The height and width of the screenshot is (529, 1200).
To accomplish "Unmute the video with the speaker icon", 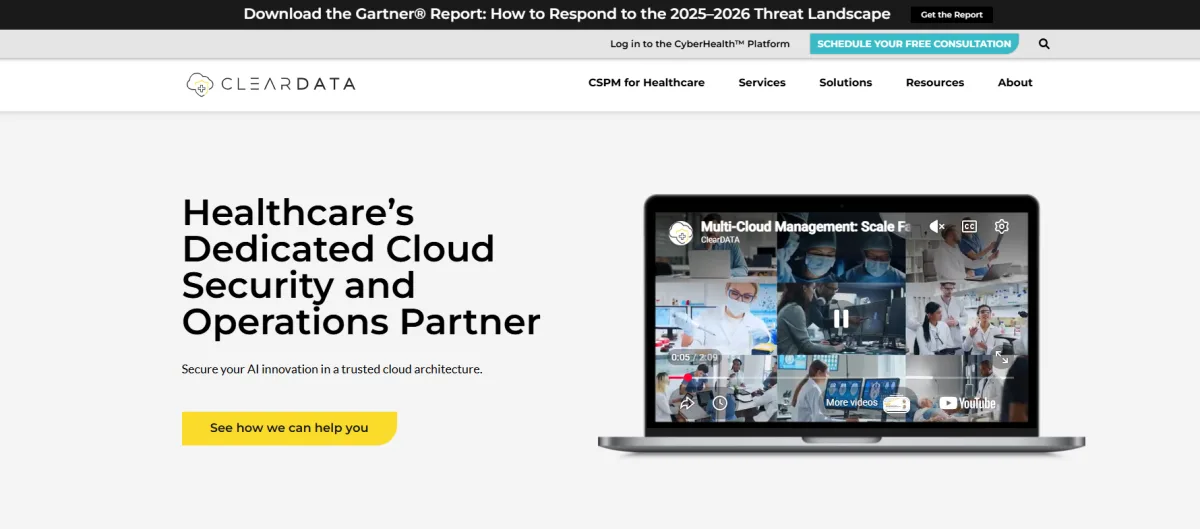I will pyautogui.click(x=937, y=227).
